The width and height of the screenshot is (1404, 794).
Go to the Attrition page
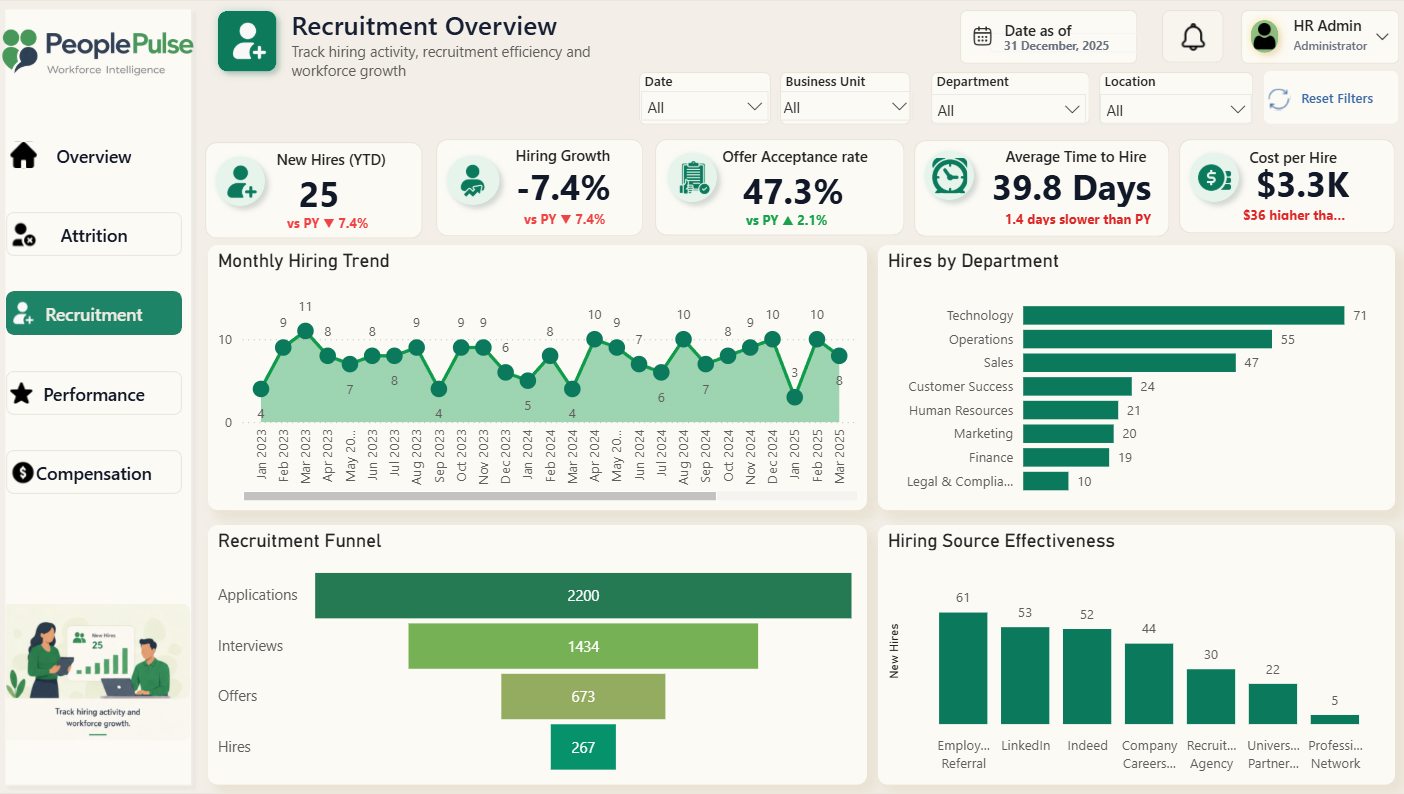click(x=94, y=235)
